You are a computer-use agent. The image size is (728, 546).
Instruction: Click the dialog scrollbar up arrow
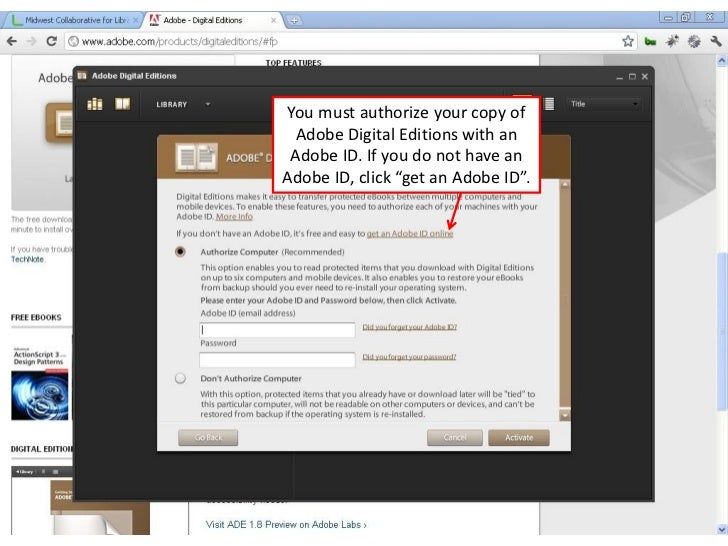pyautogui.click(x=565, y=185)
